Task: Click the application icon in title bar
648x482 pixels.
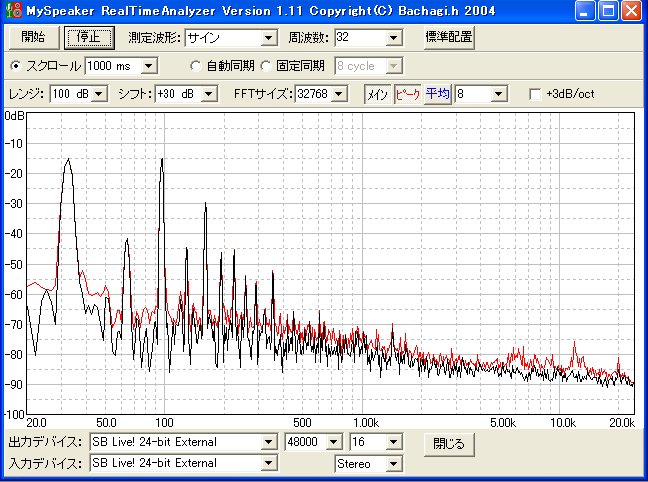Action: (x=13, y=12)
